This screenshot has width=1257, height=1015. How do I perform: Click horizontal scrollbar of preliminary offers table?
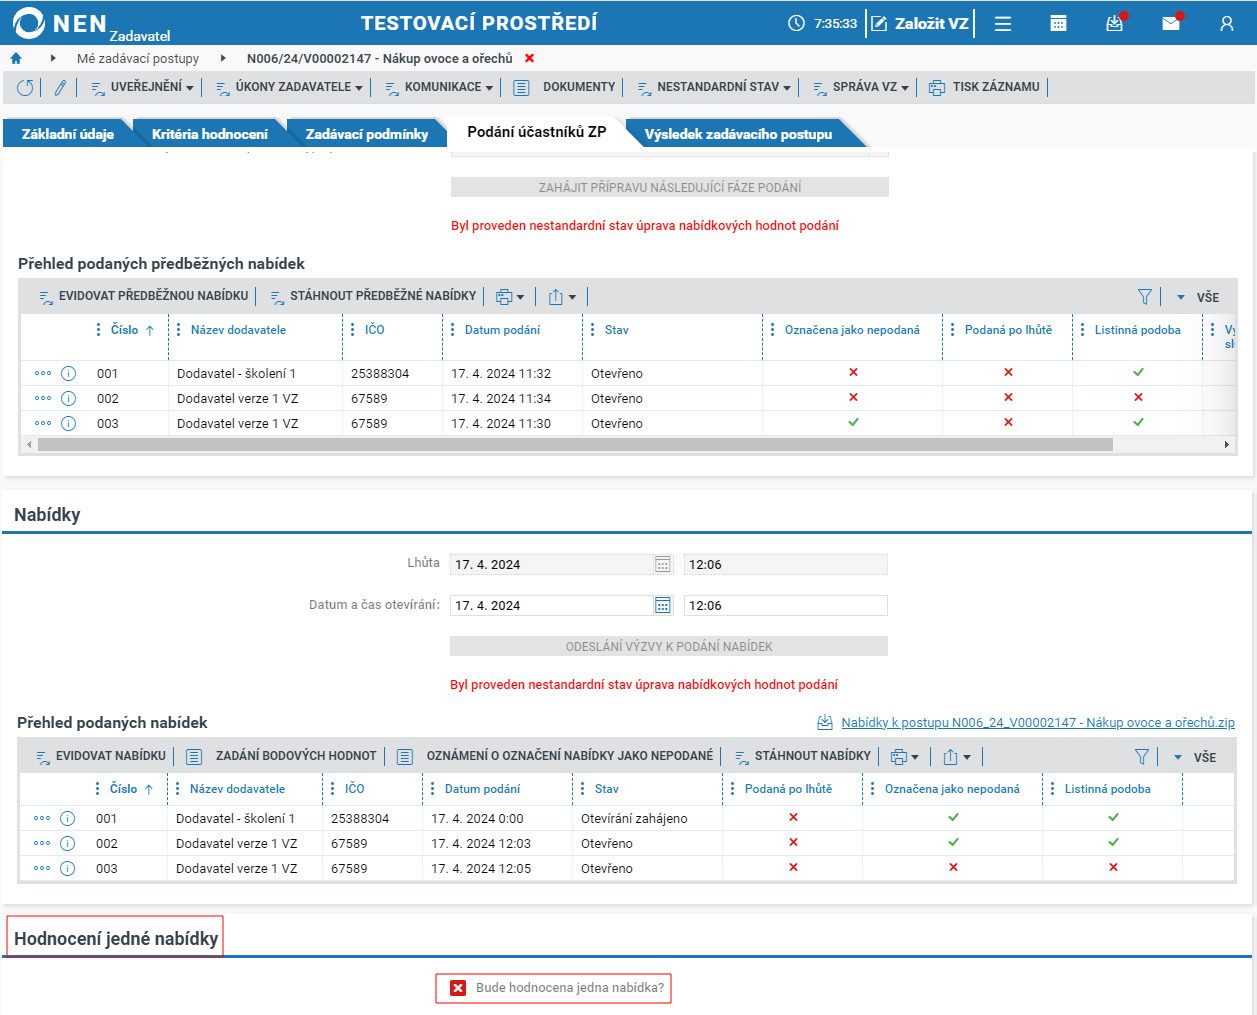coord(575,444)
